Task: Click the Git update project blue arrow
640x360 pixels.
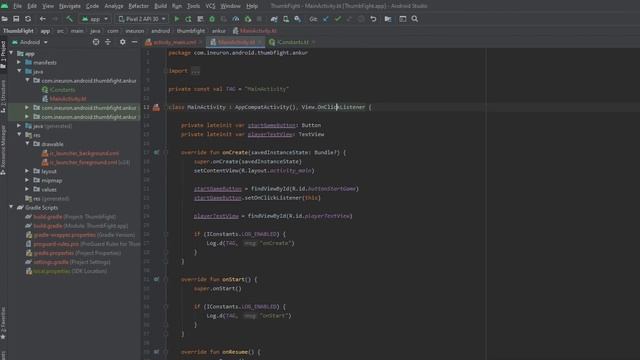Action: 325,19
